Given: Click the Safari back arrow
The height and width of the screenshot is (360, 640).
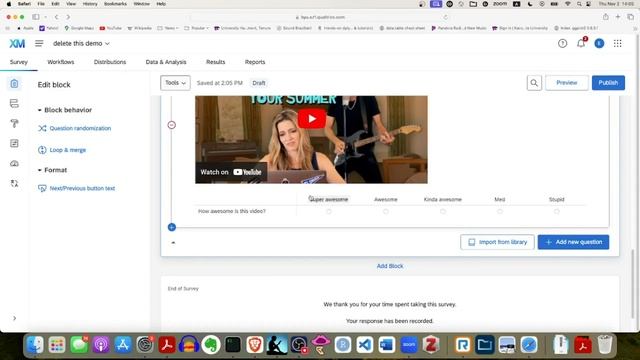Looking at the screenshot, I should click(x=57, y=17).
